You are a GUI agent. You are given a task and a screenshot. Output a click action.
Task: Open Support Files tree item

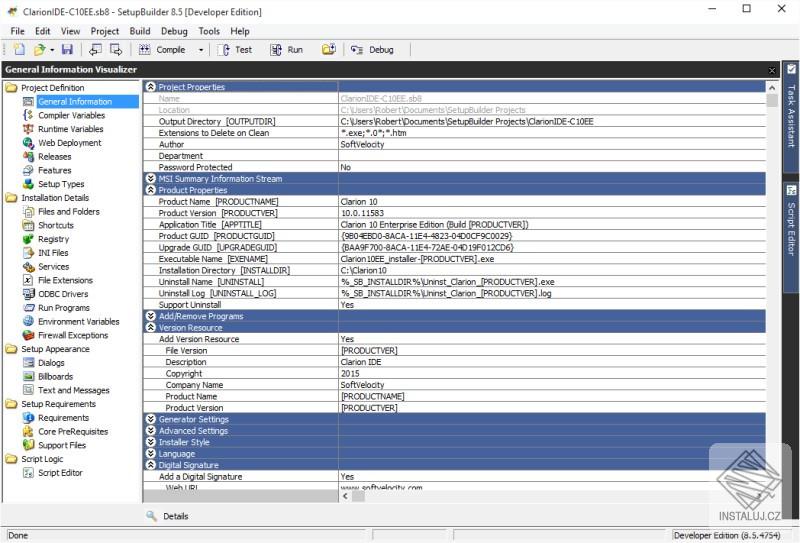click(x=62, y=446)
